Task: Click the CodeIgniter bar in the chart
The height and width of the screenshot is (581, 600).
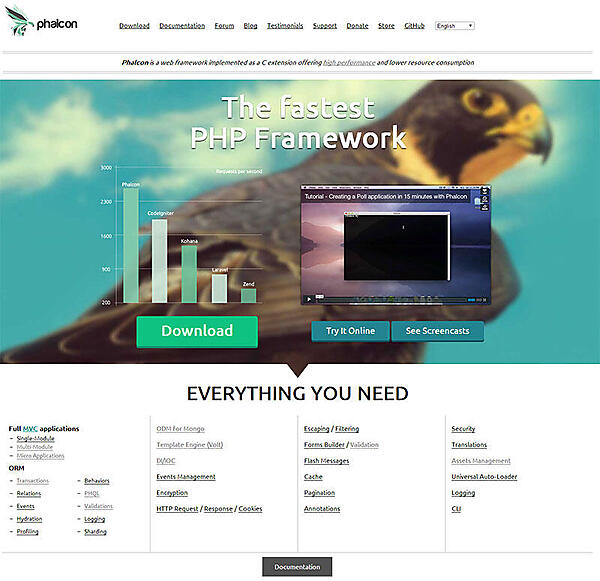Action: point(160,261)
